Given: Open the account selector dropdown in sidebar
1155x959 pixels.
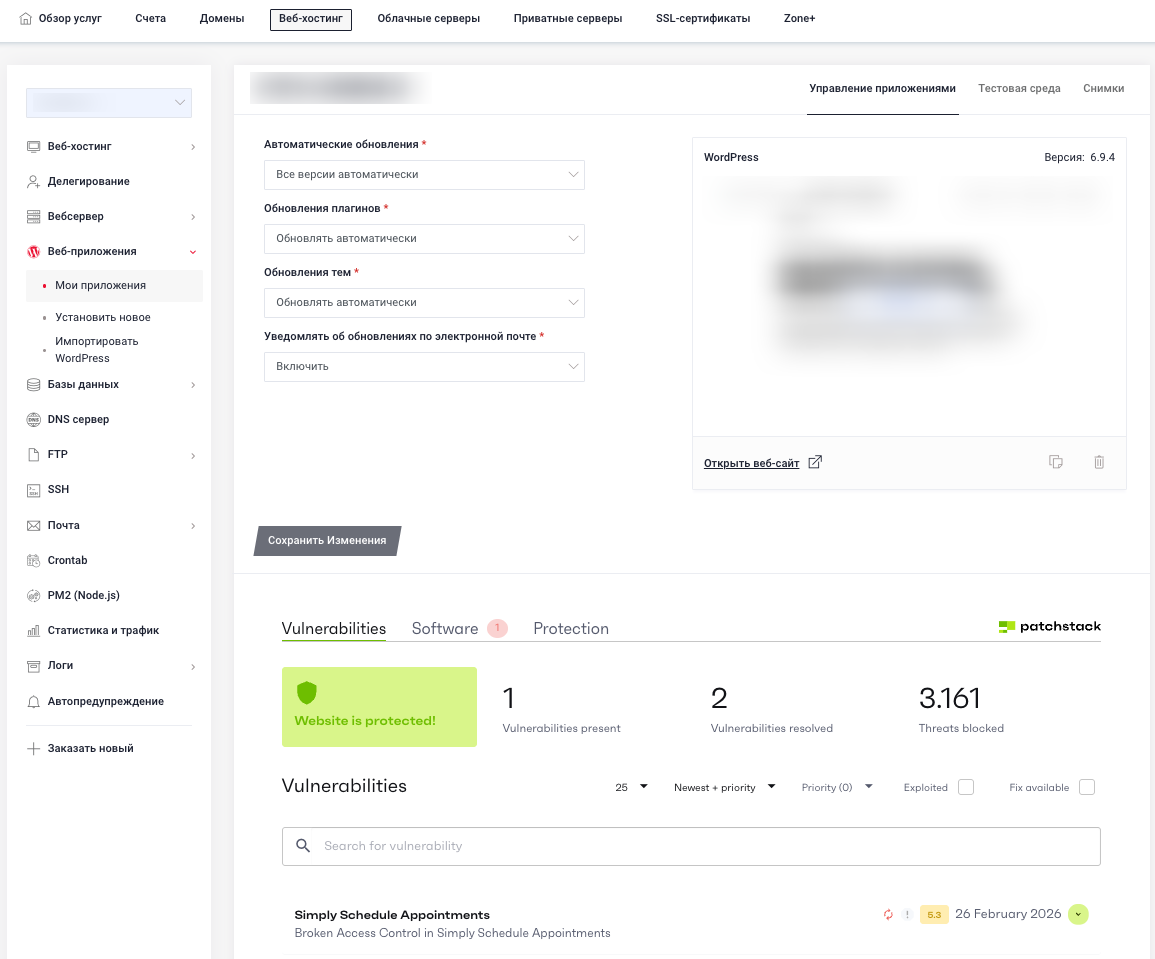Looking at the screenshot, I should (x=109, y=103).
